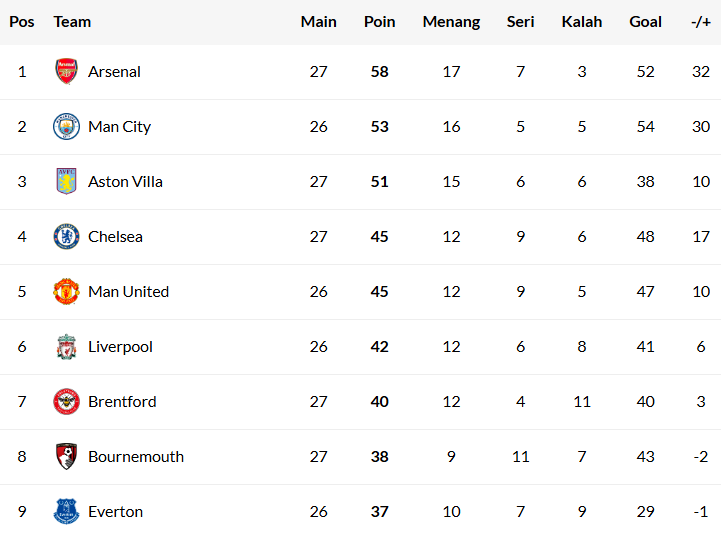The height and width of the screenshot is (536, 721).
Task: Click Arsenal's 58 points value
Action: [x=379, y=72]
